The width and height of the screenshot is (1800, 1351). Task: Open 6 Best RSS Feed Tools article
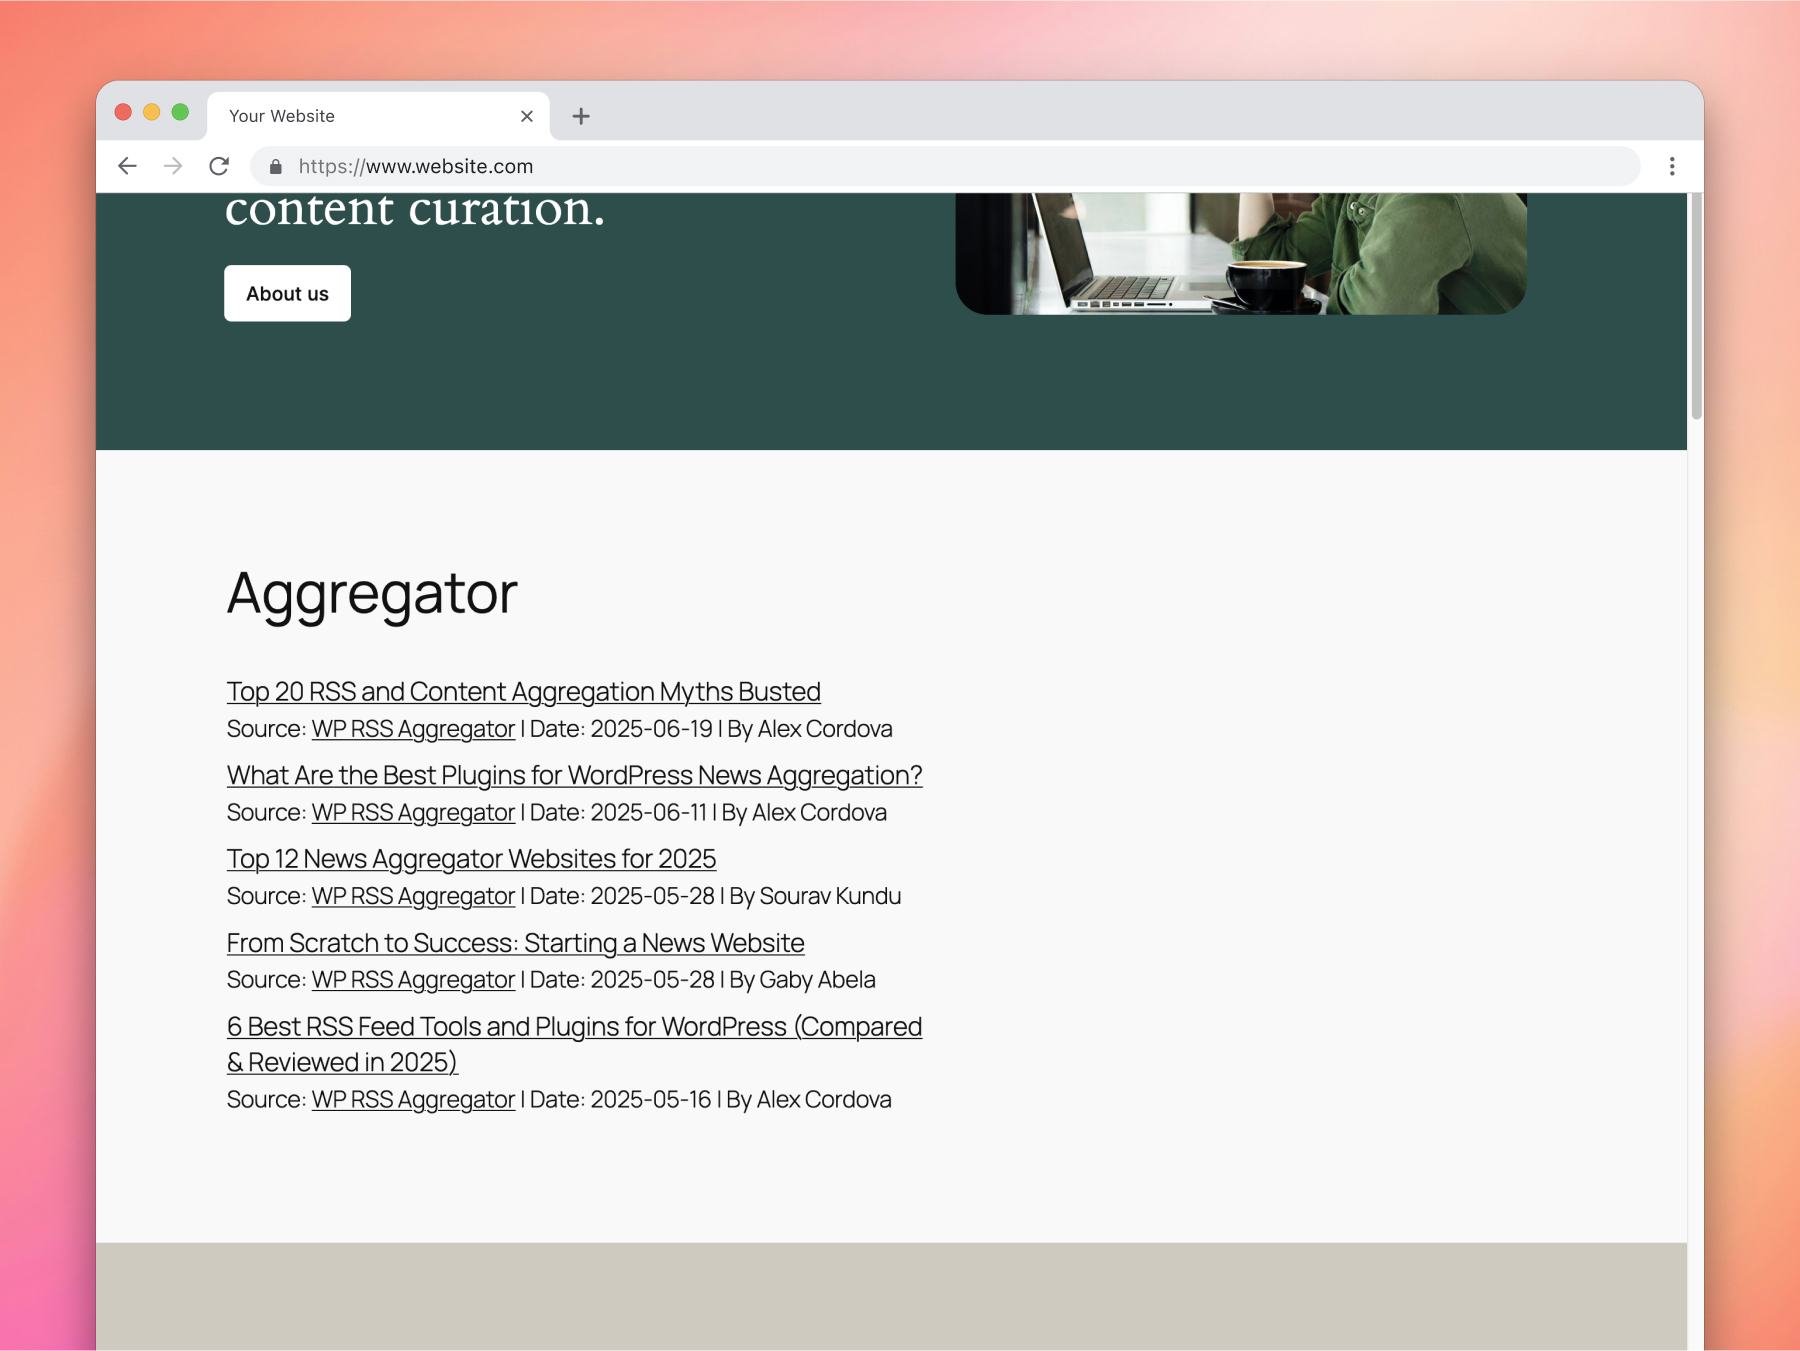point(575,1044)
